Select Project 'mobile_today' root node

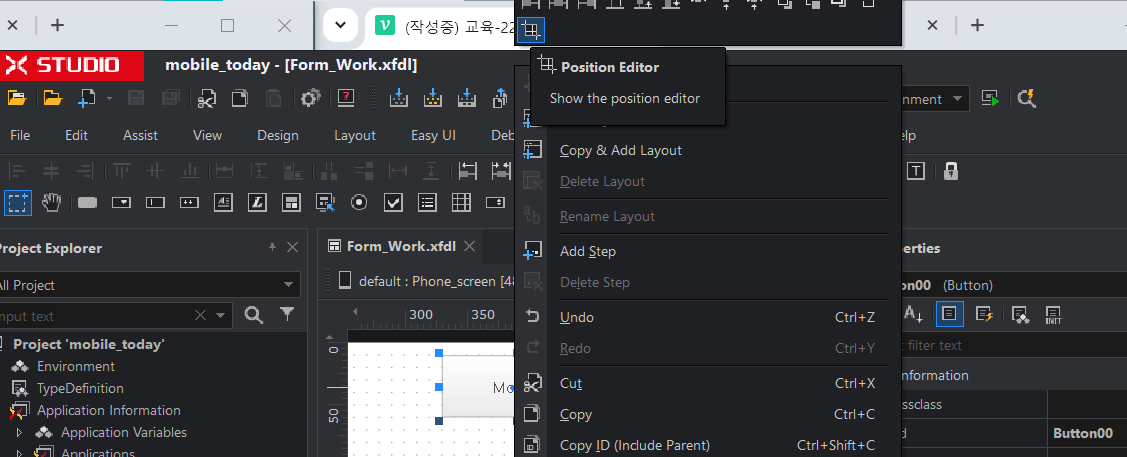[x=88, y=344]
